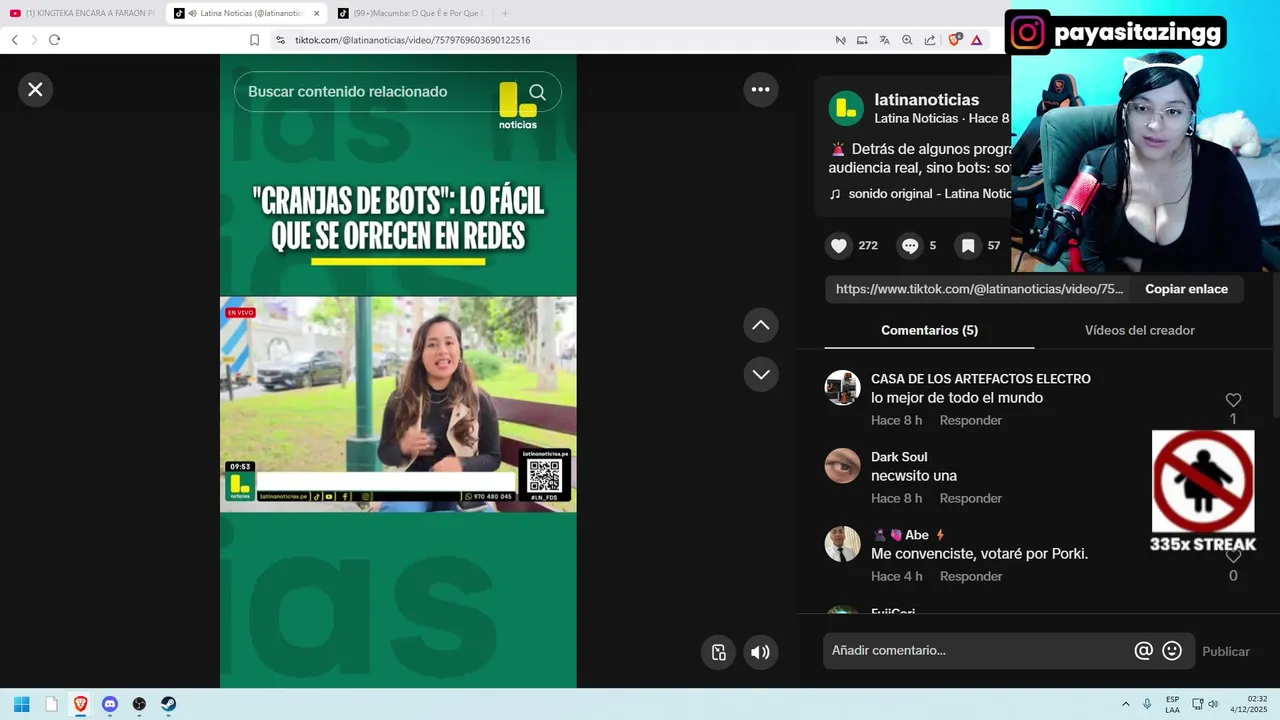Switch to the KINGTEKA ENCARA A FARAON tab
The image size is (1280, 720).
click(x=82, y=13)
